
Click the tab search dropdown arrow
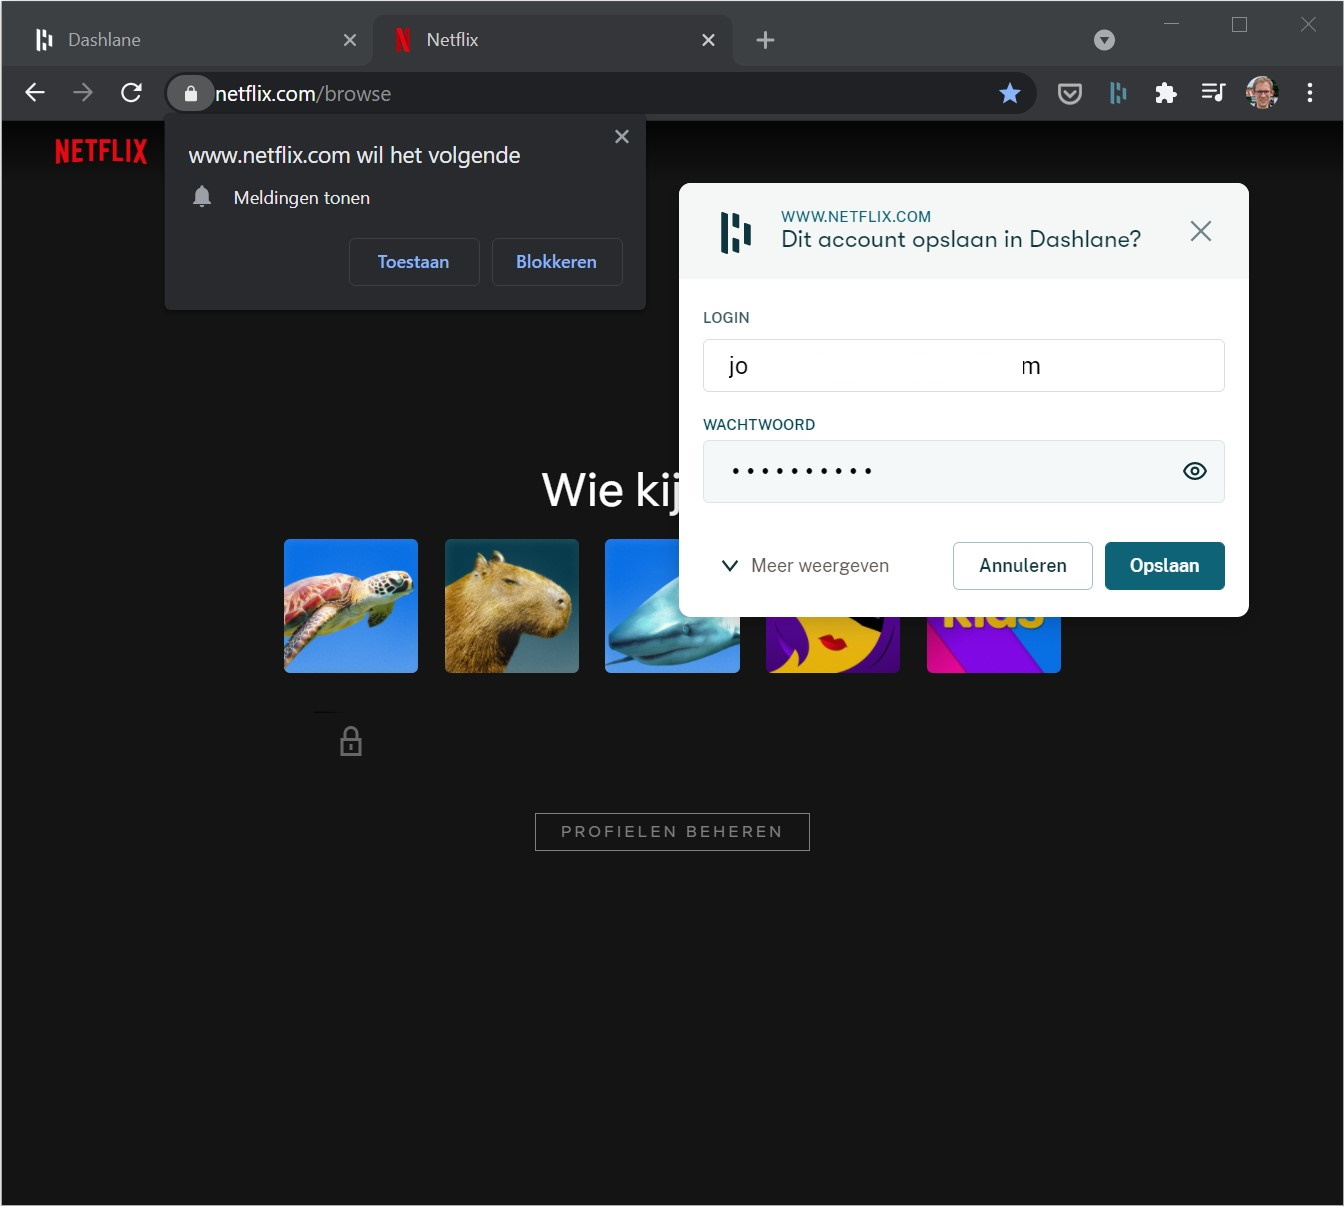[1104, 40]
